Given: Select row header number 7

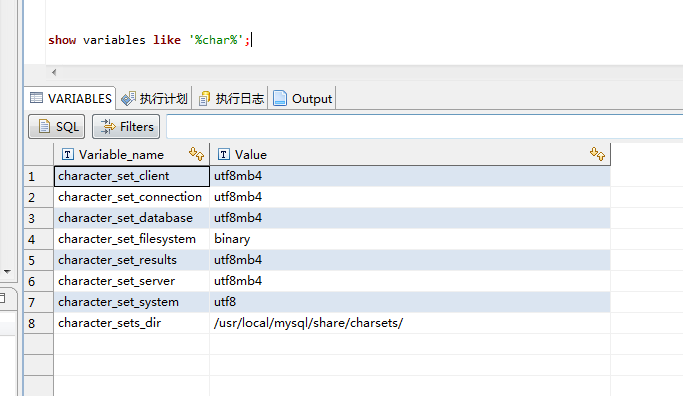Looking at the screenshot, I should 39,302.
